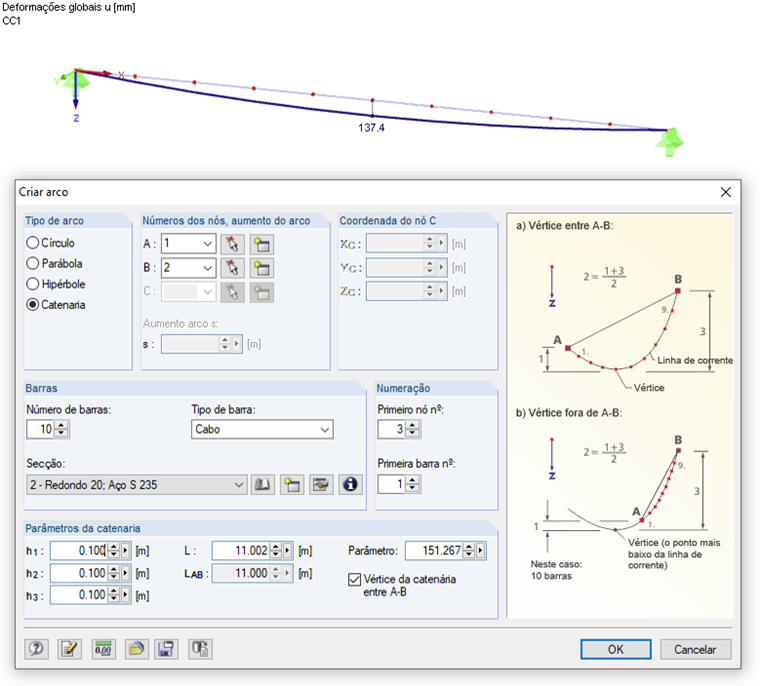
Task: Create new node for B icon
Action: pos(262,268)
